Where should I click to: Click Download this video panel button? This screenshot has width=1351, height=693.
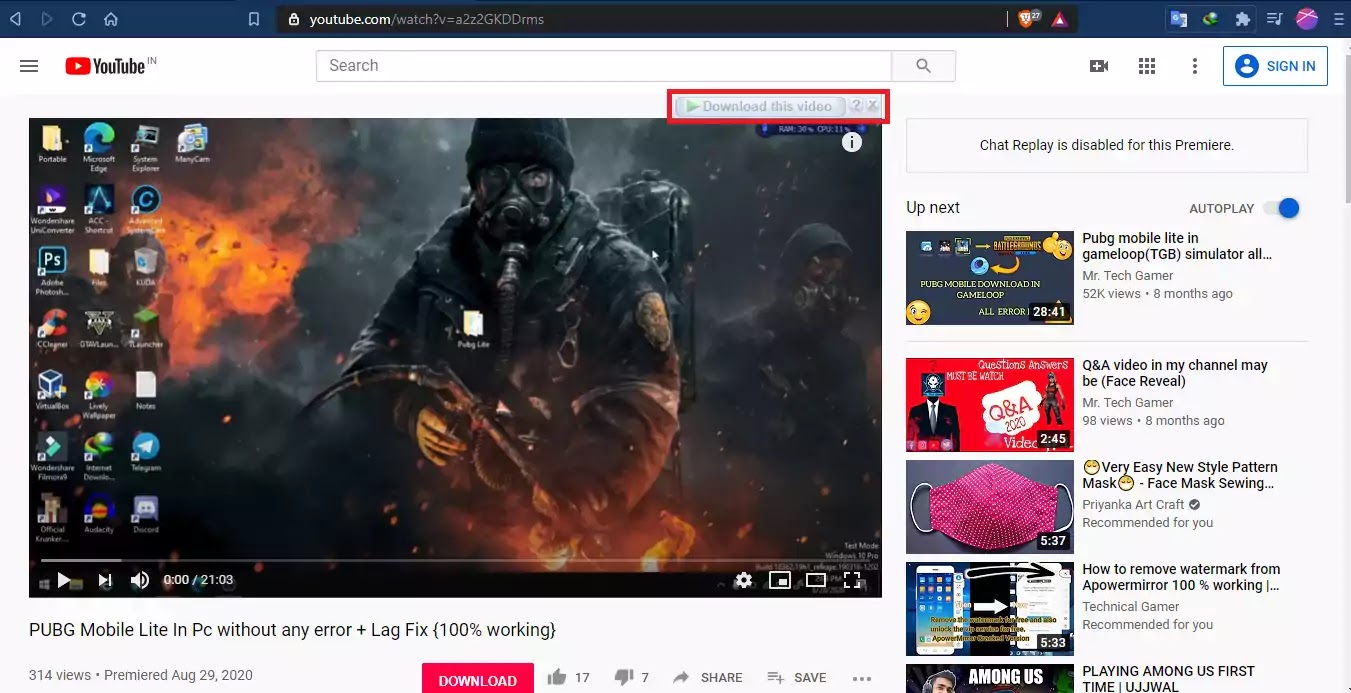760,106
